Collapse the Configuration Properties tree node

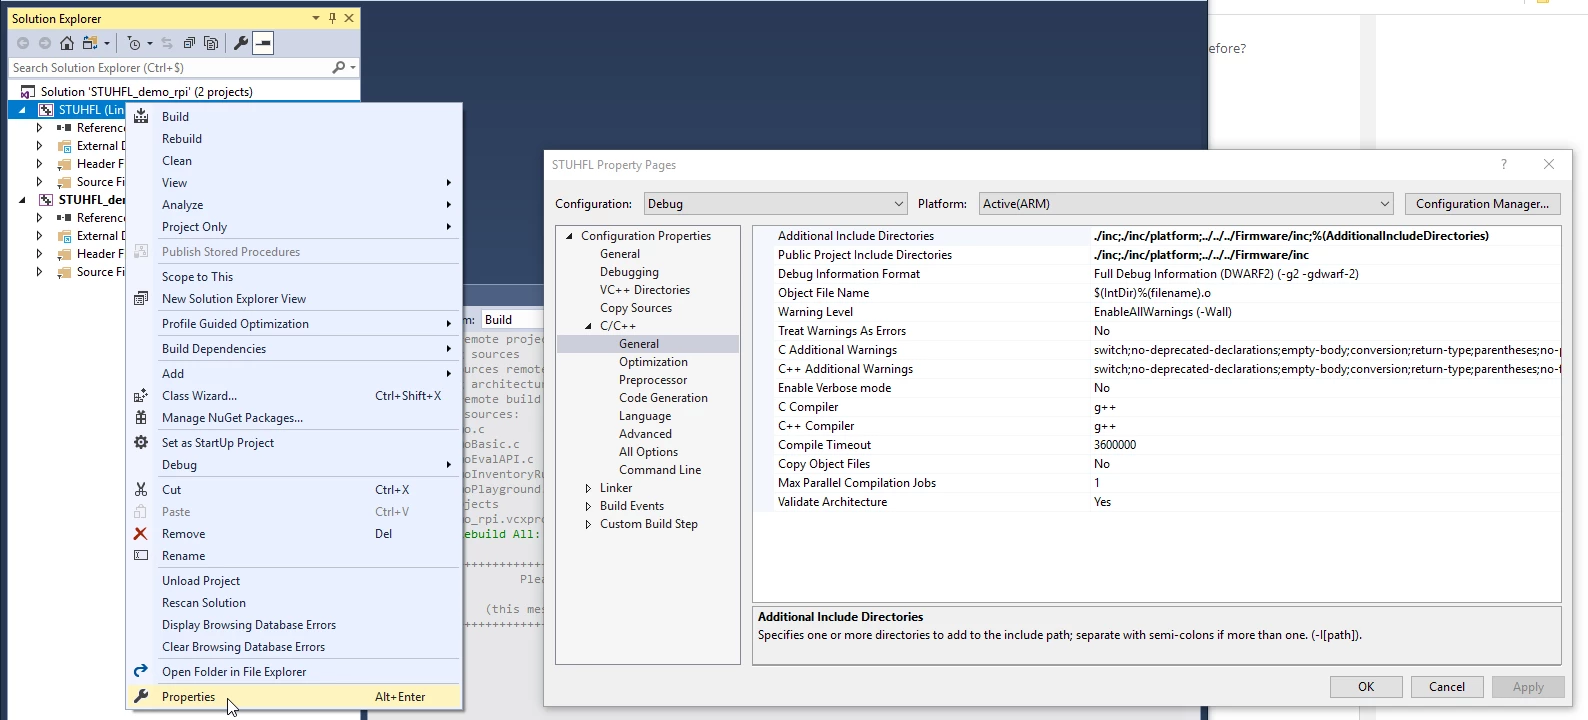tap(570, 236)
